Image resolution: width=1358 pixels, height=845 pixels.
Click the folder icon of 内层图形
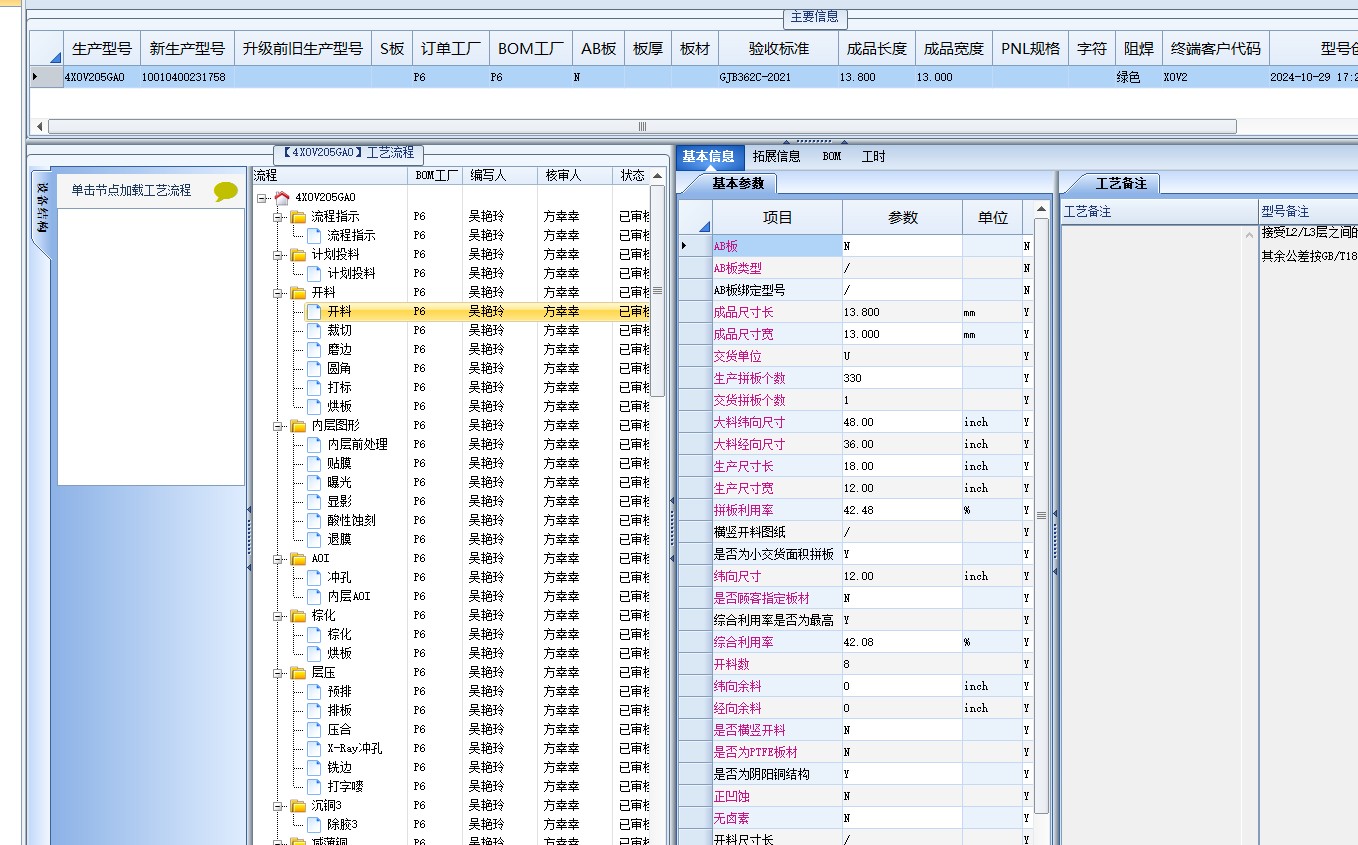click(298, 425)
